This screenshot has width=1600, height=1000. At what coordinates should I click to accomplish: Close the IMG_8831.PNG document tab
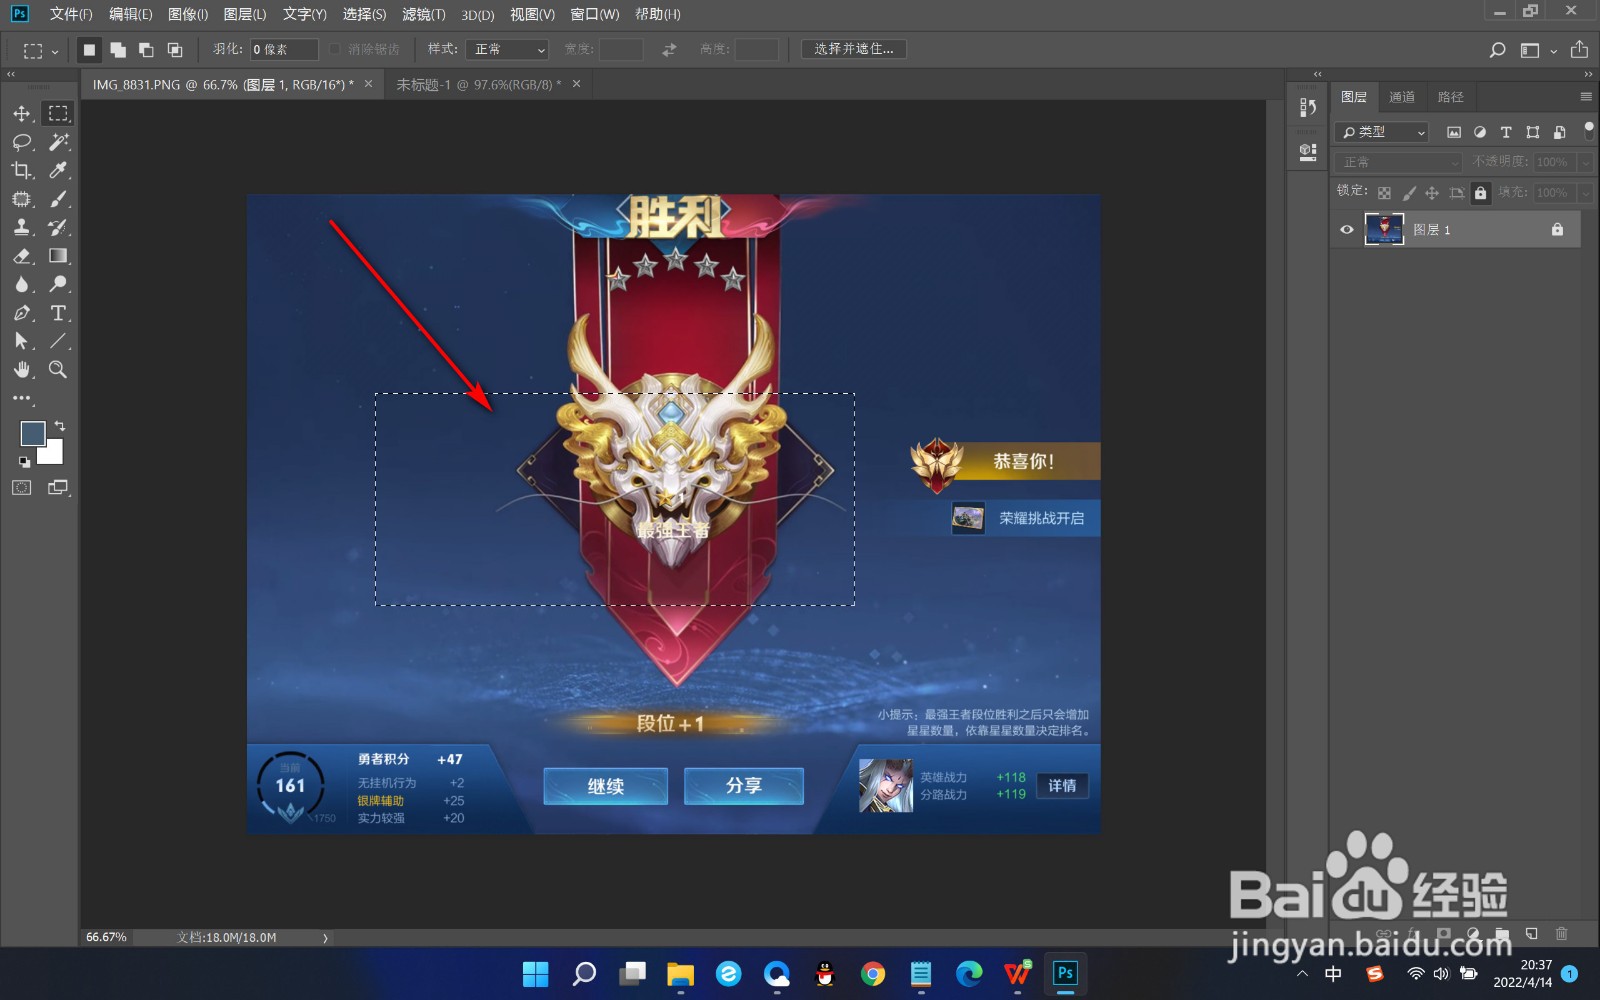click(368, 84)
